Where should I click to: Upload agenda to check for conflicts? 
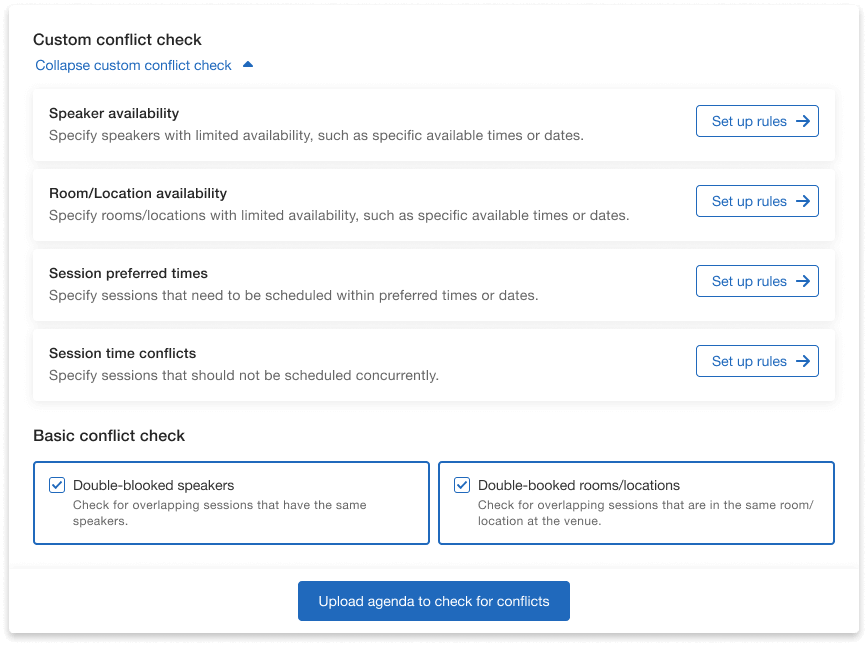(434, 601)
